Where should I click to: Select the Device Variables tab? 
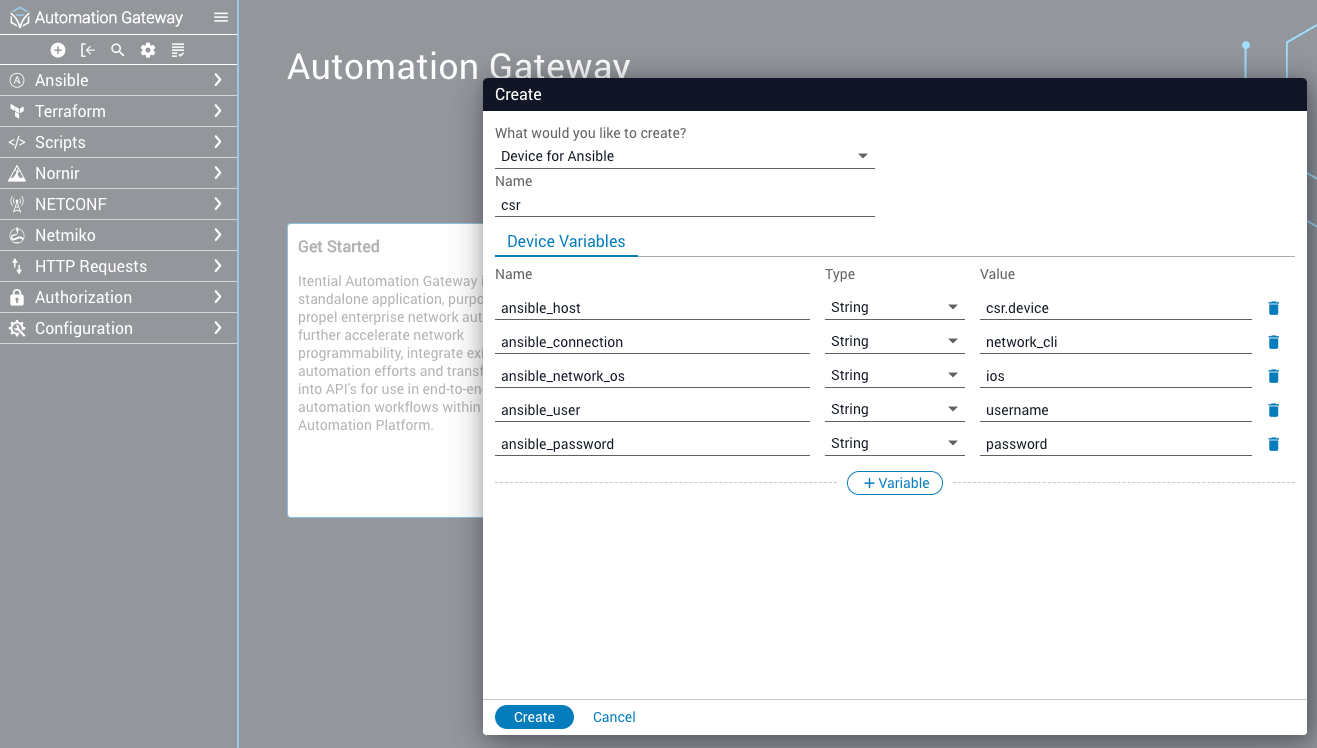(x=566, y=241)
